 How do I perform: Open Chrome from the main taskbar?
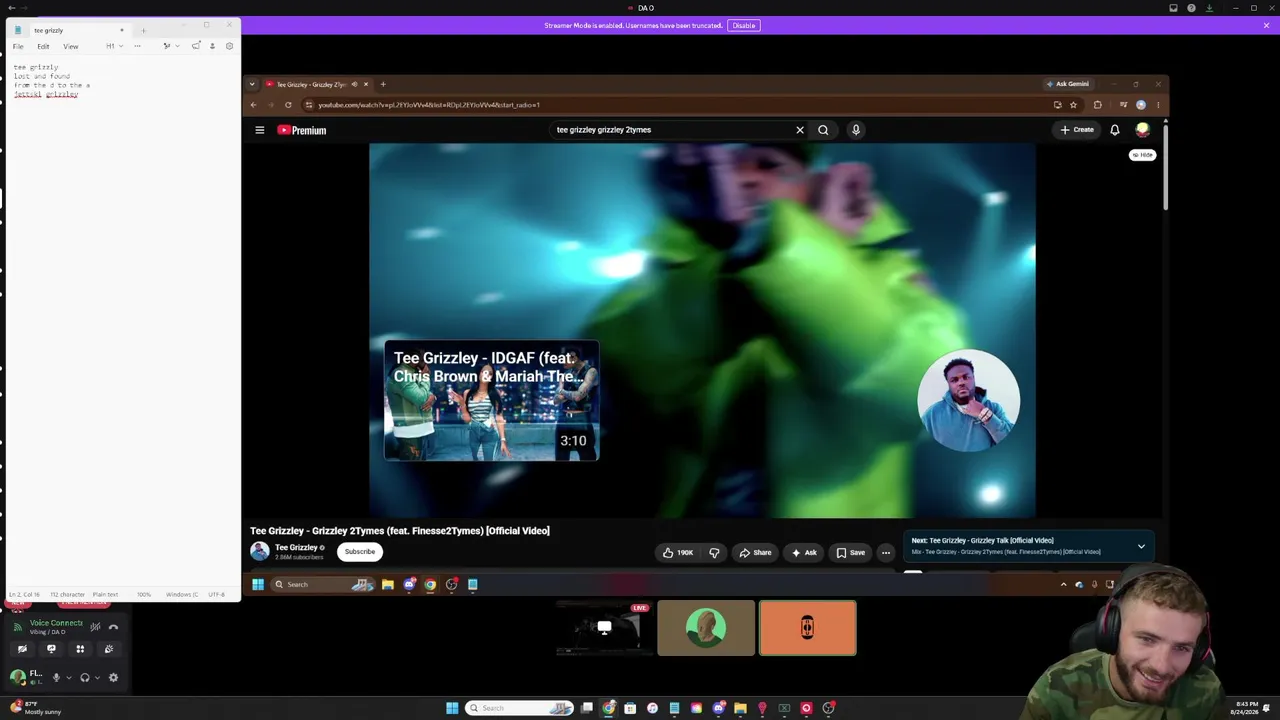click(608, 708)
